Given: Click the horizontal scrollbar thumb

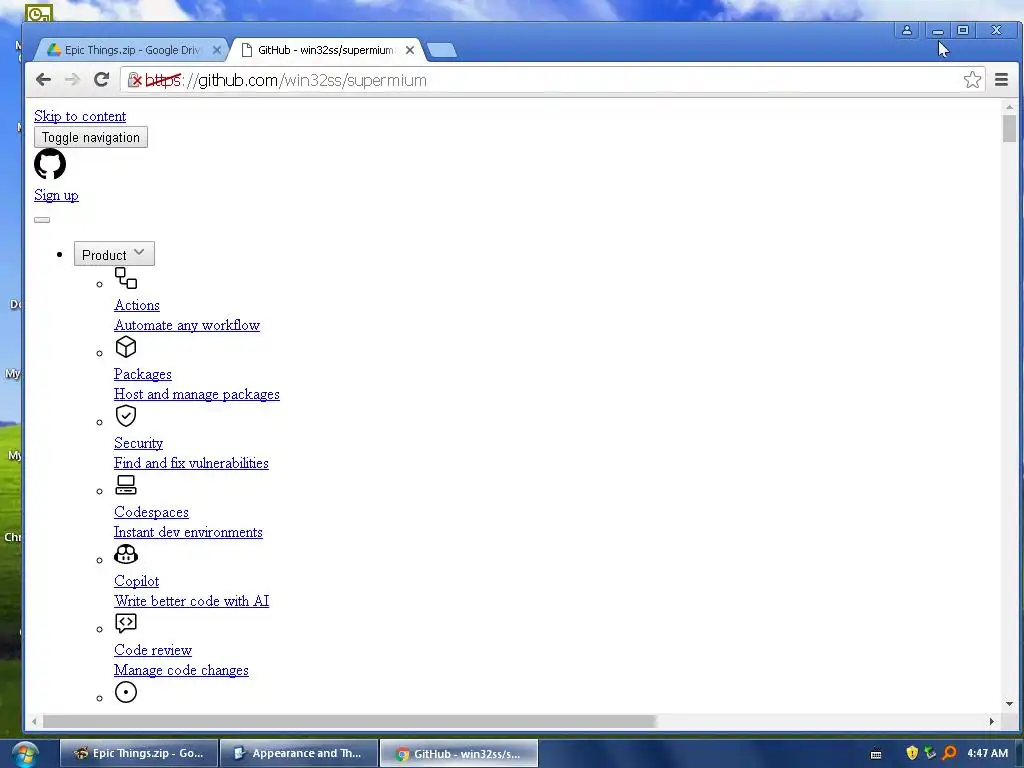Looking at the screenshot, I should (349, 722).
